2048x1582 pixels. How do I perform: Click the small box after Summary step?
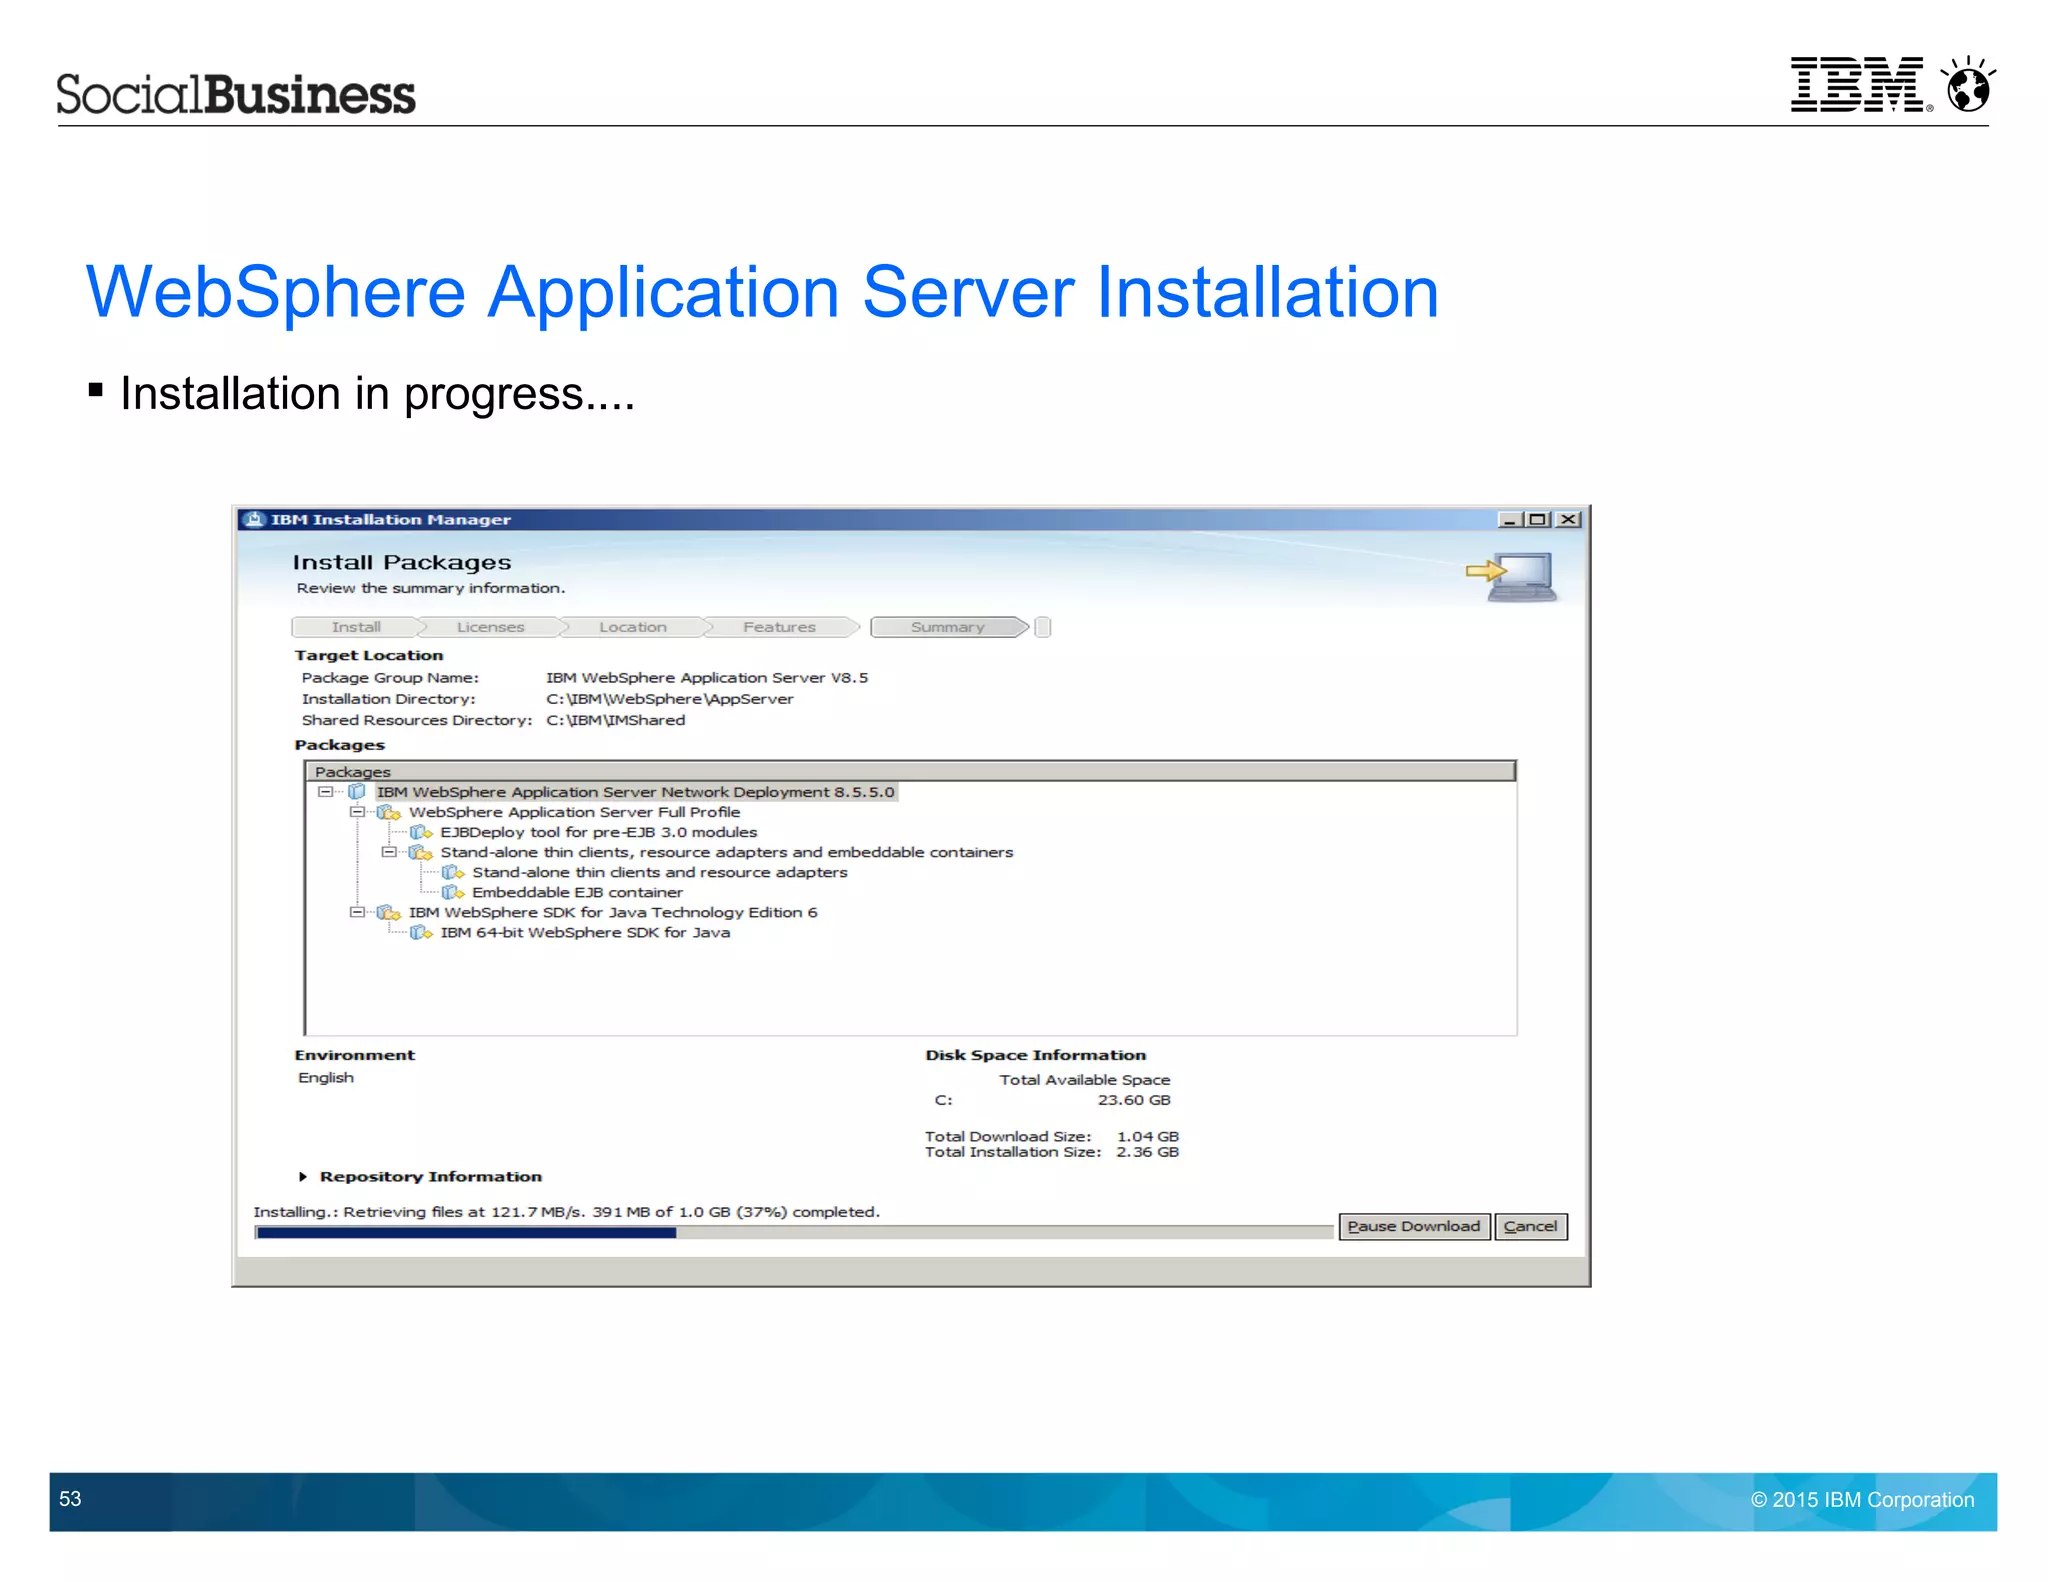point(1042,627)
